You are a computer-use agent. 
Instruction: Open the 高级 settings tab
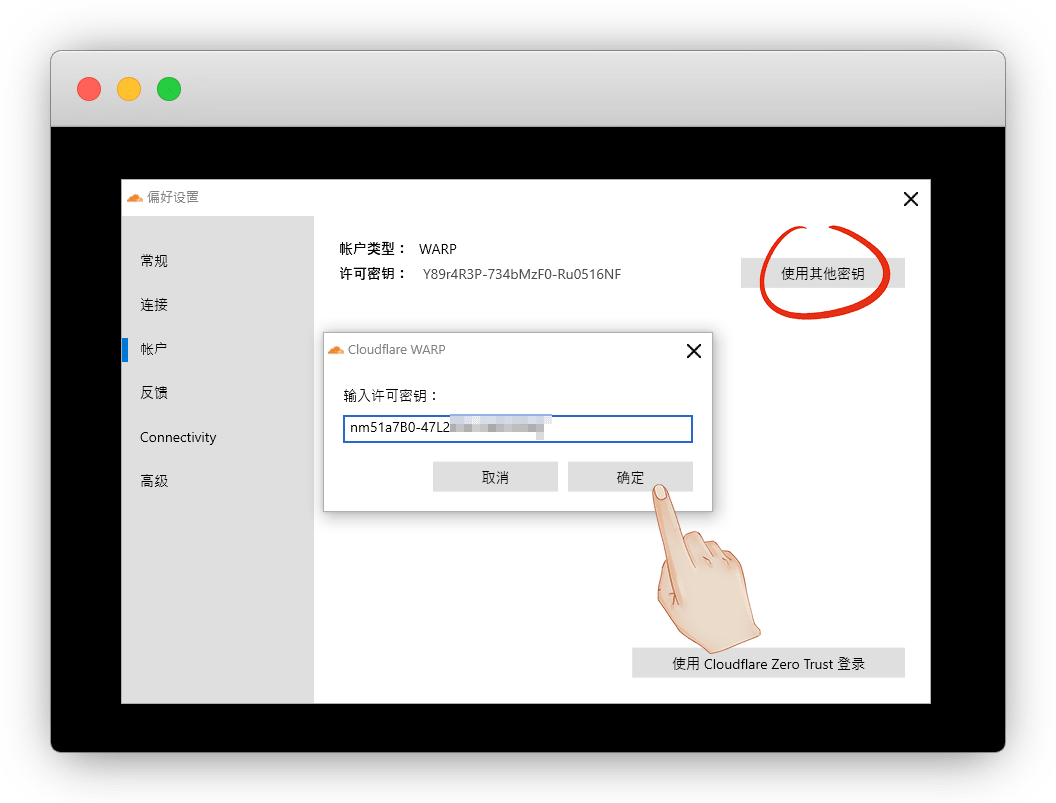[154, 481]
